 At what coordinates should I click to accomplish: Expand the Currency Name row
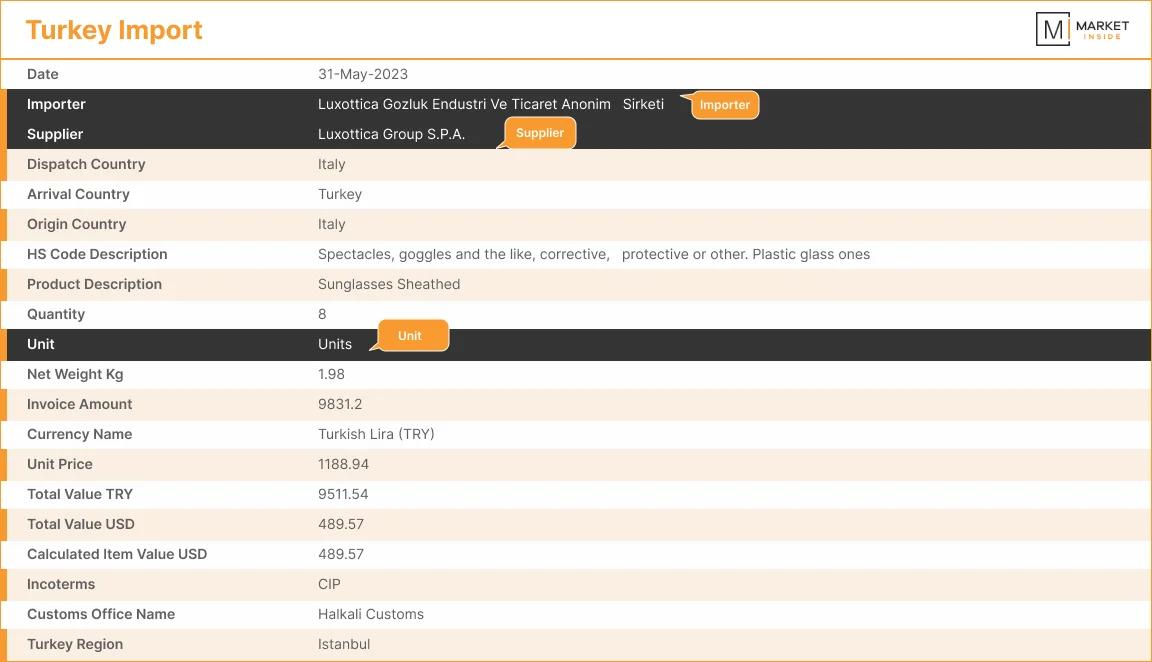point(576,433)
